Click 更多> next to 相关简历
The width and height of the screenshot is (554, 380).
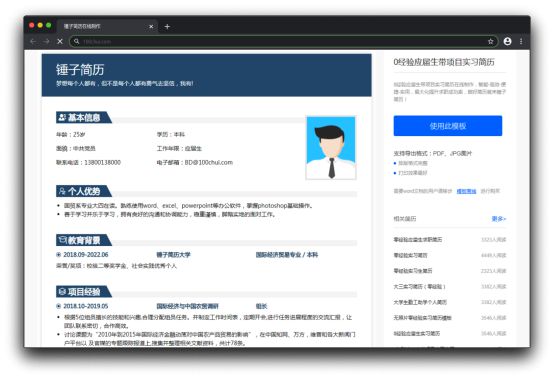click(x=499, y=219)
